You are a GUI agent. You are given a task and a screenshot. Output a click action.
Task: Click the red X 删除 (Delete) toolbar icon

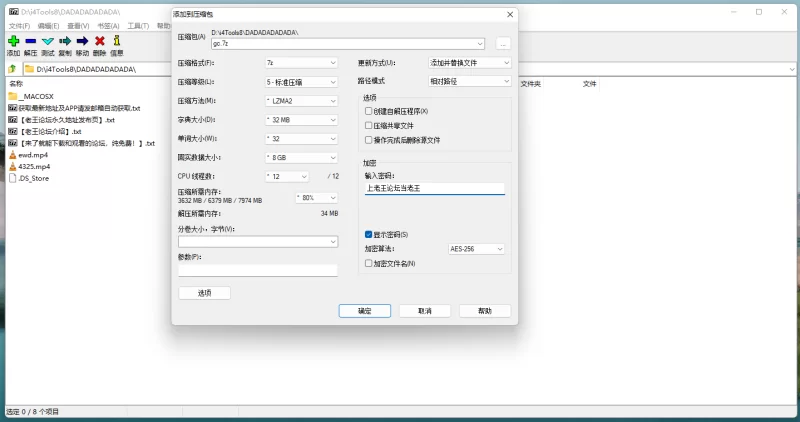pos(99,41)
